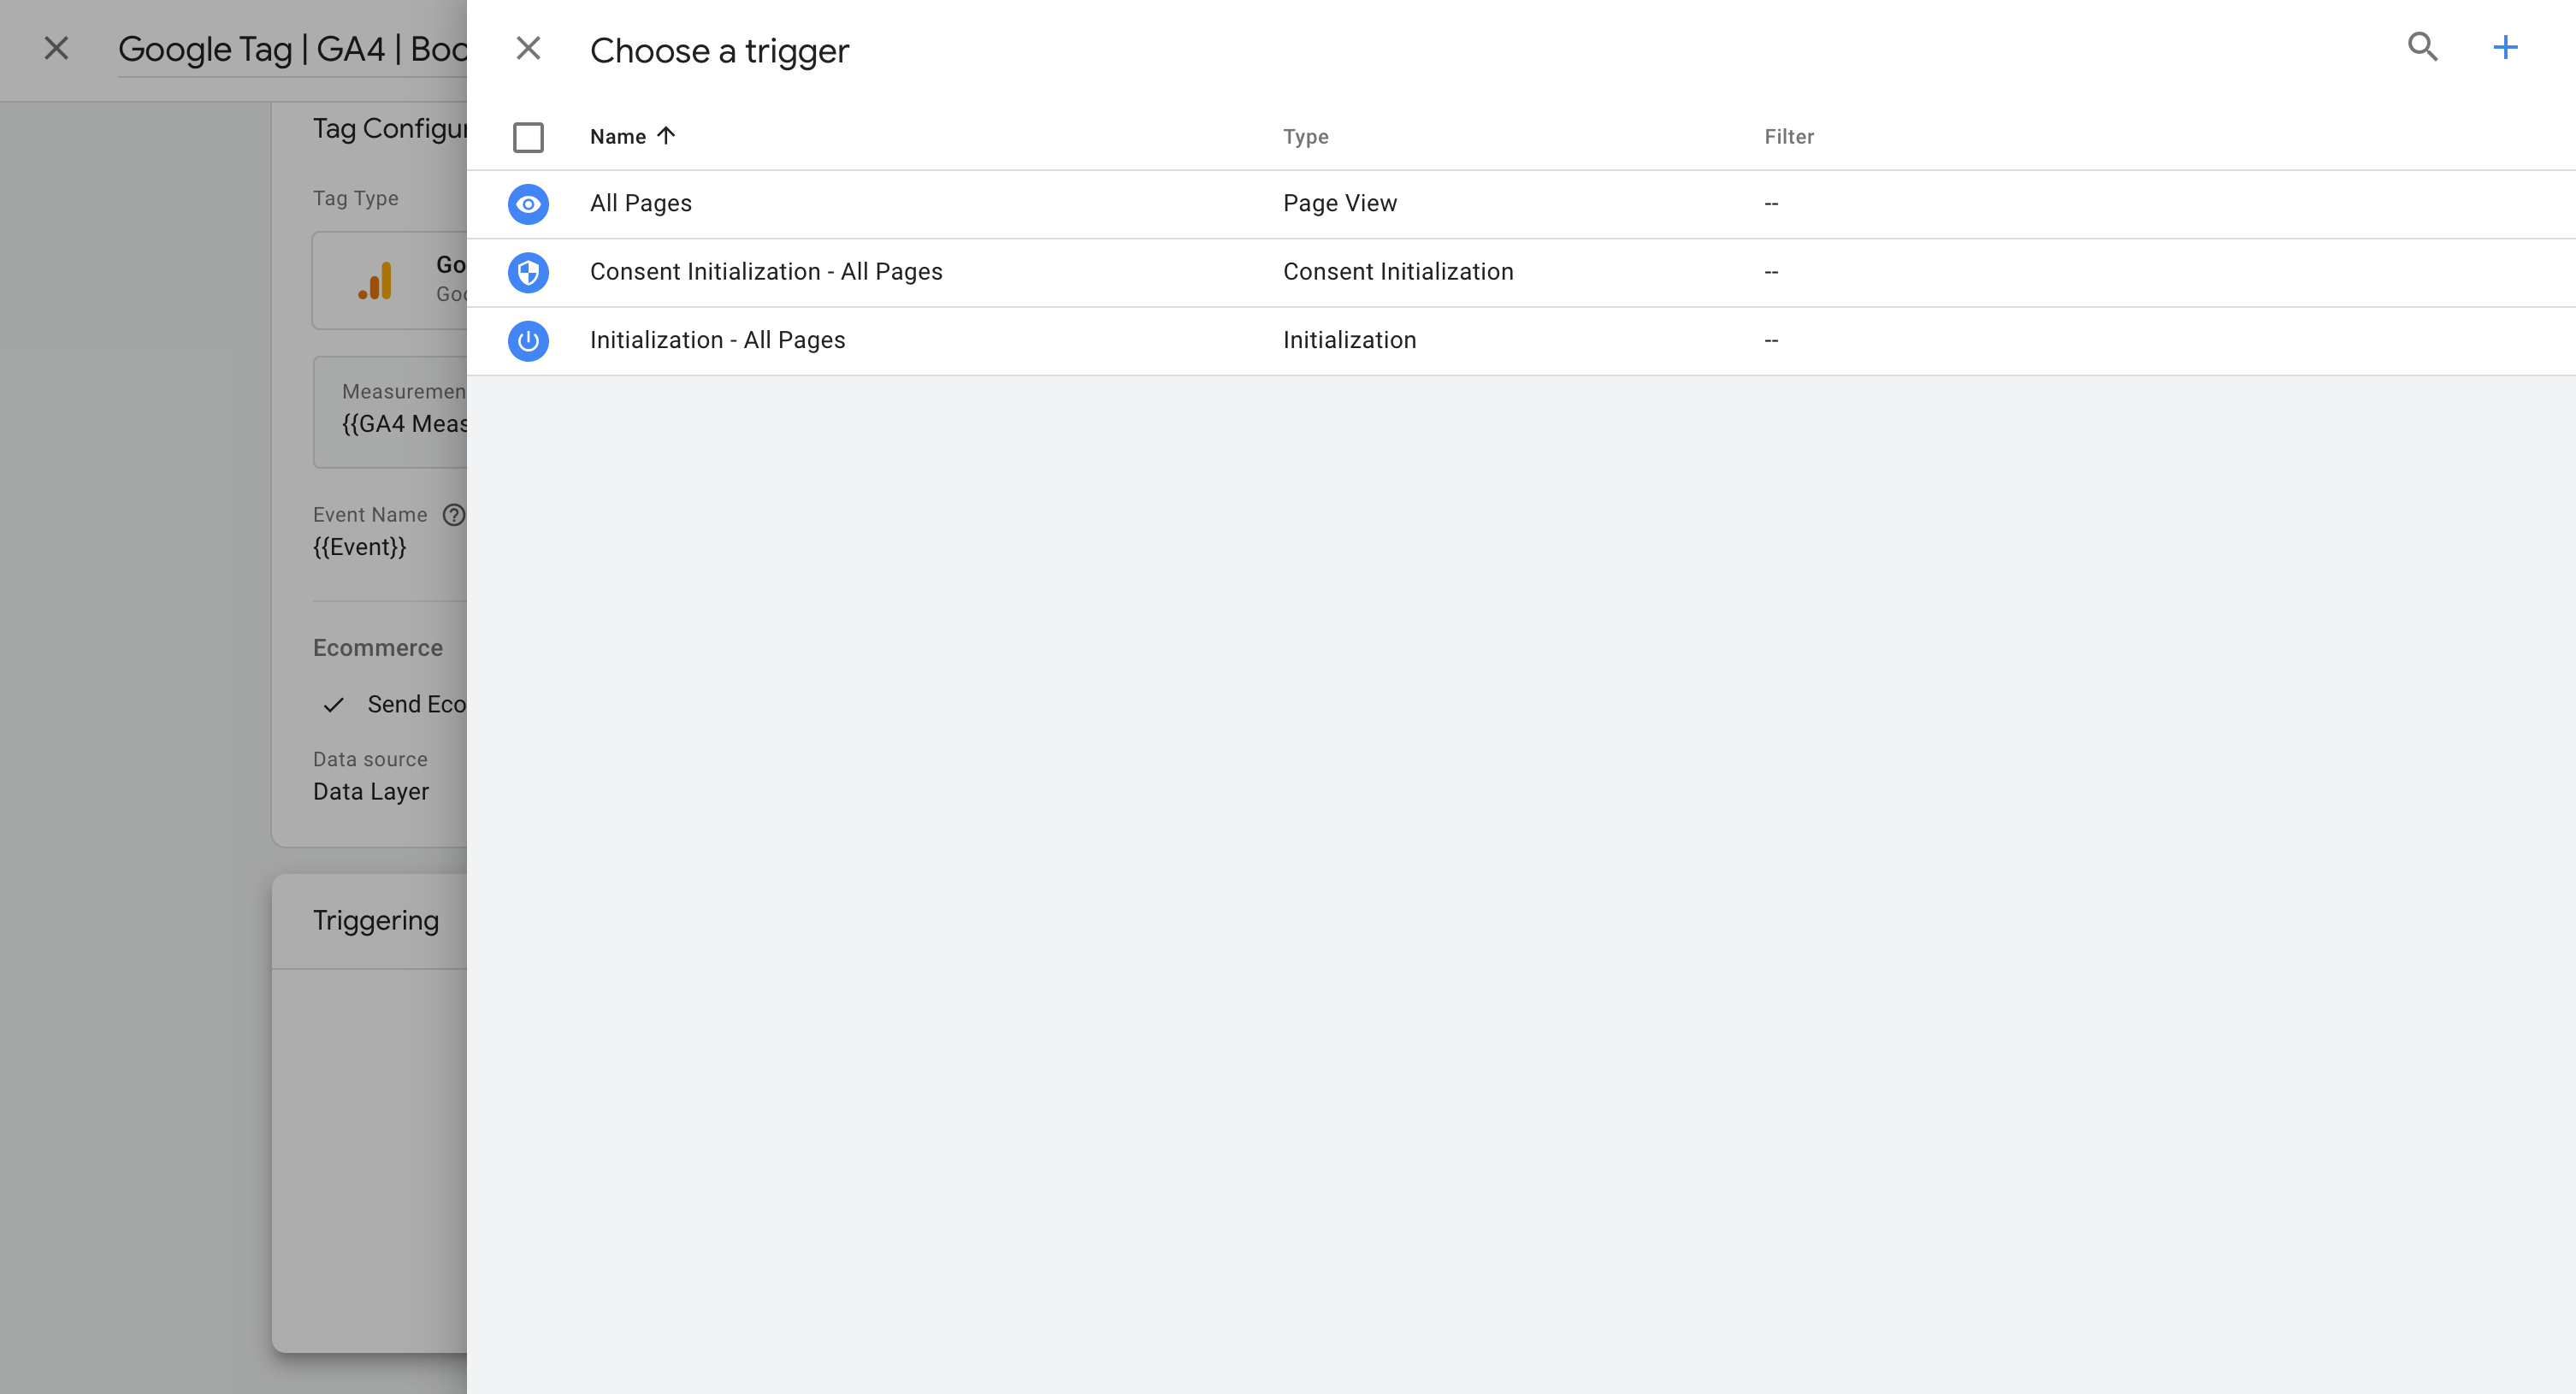
Task: Tick the select-all triggers checkbox
Action: pyautogui.click(x=528, y=137)
